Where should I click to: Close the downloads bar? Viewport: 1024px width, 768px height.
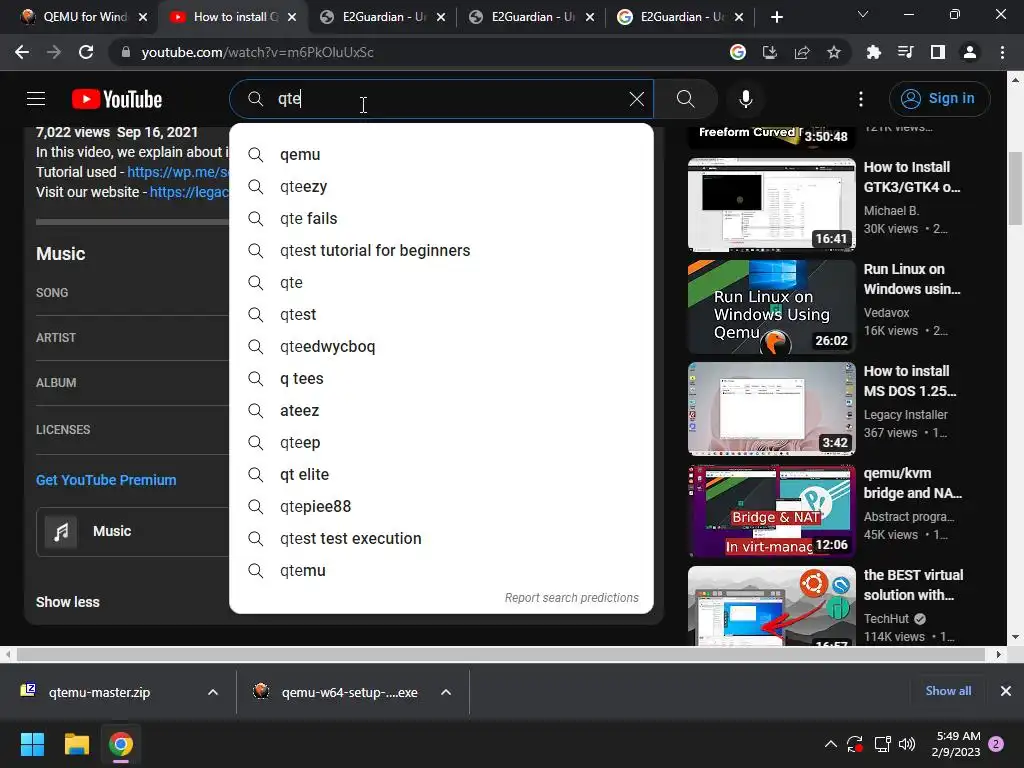point(1006,691)
